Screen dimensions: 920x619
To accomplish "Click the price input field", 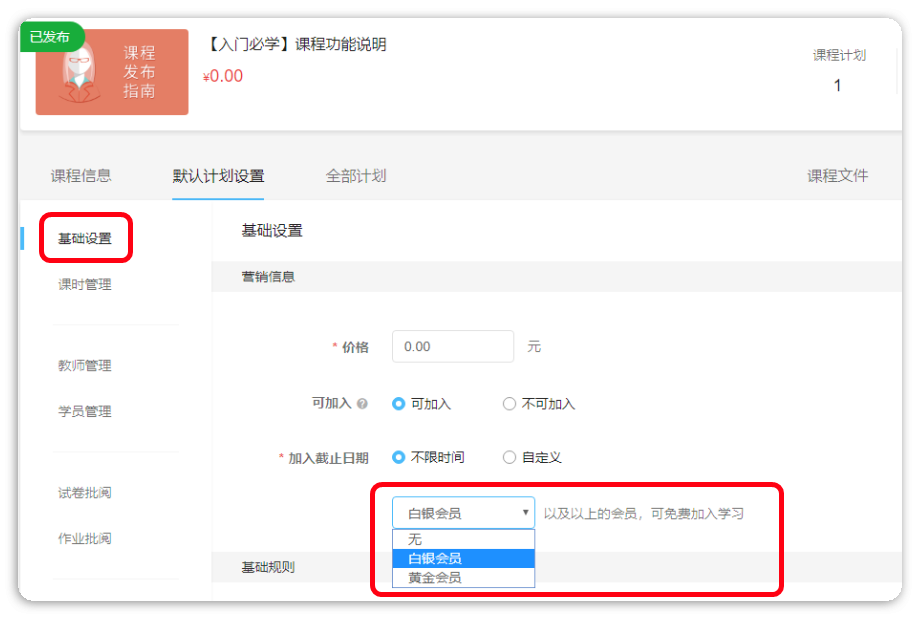I will pyautogui.click(x=453, y=346).
